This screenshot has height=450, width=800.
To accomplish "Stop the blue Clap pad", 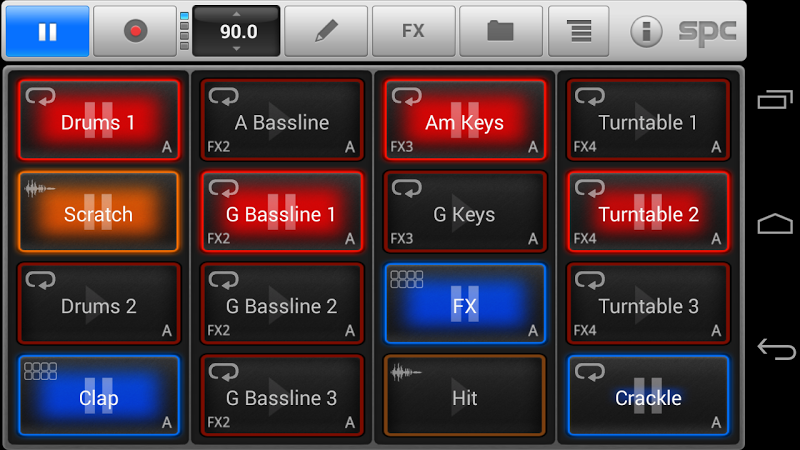I will pos(98,396).
